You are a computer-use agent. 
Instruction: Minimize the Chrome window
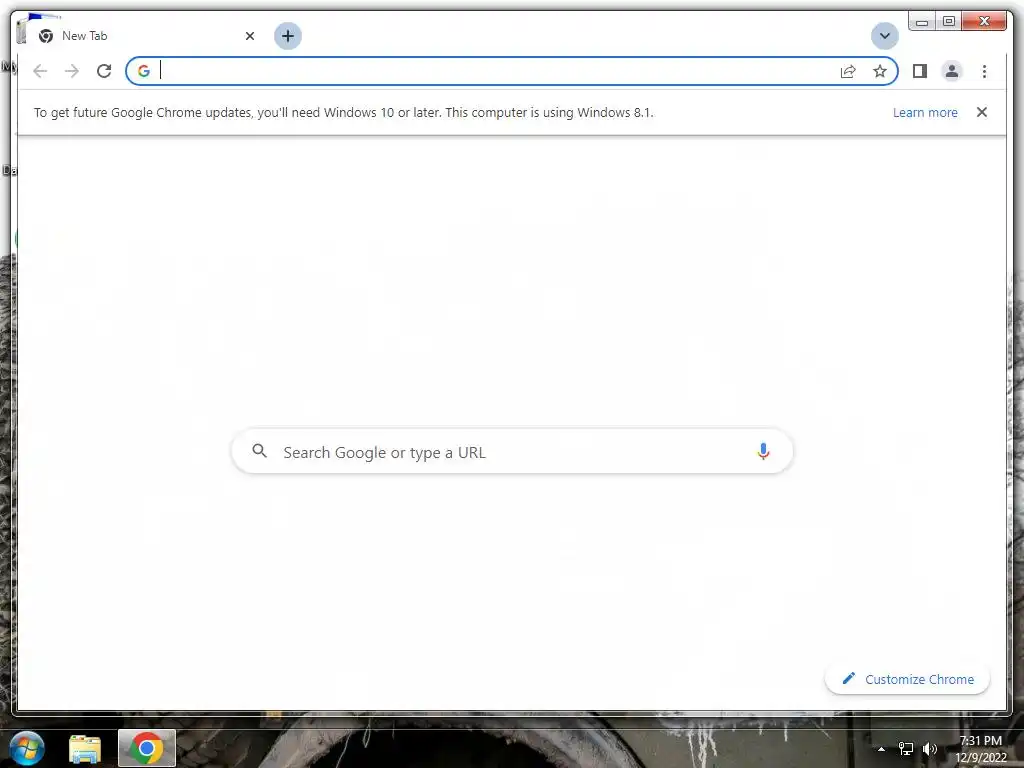coord(921,22)
